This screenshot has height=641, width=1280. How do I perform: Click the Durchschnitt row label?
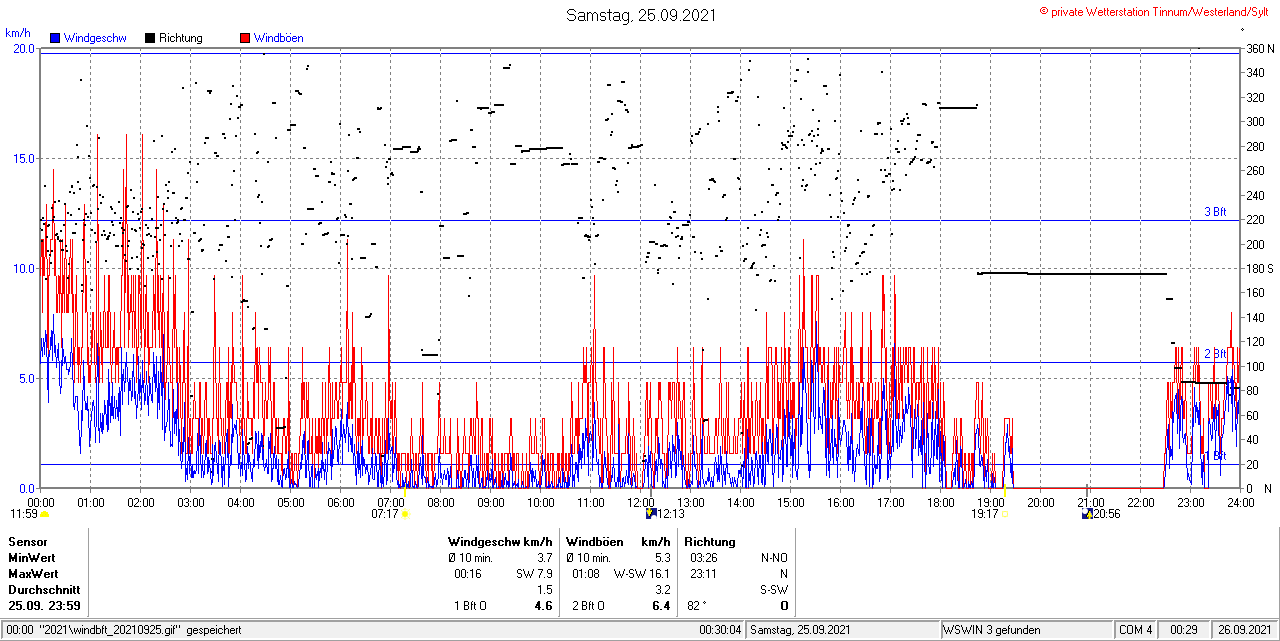tap(44, 590)
